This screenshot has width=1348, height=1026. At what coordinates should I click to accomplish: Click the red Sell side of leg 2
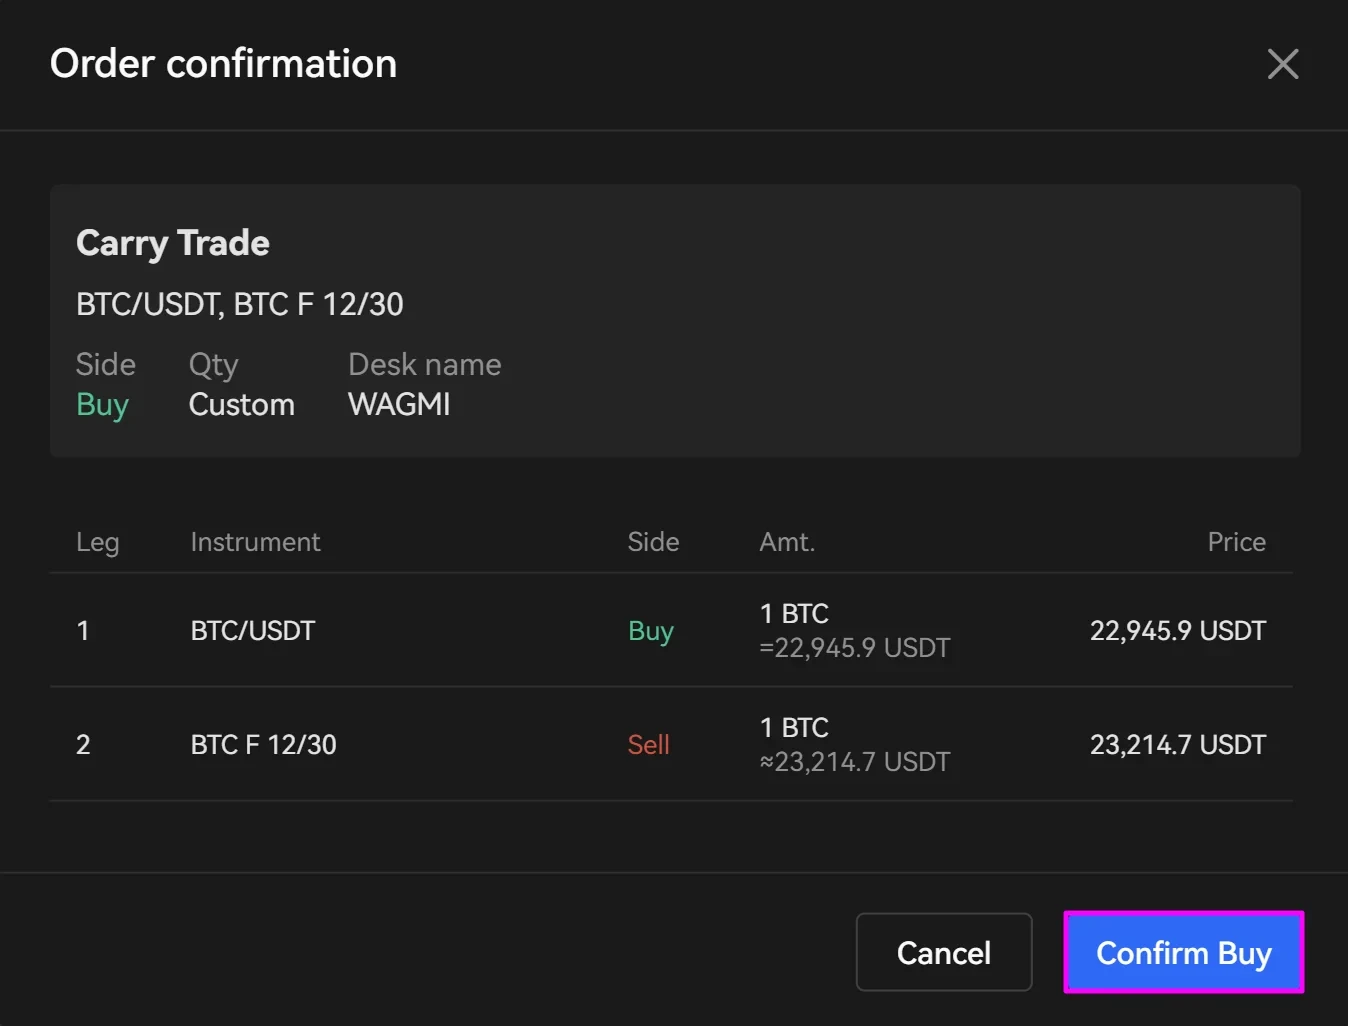648,745
